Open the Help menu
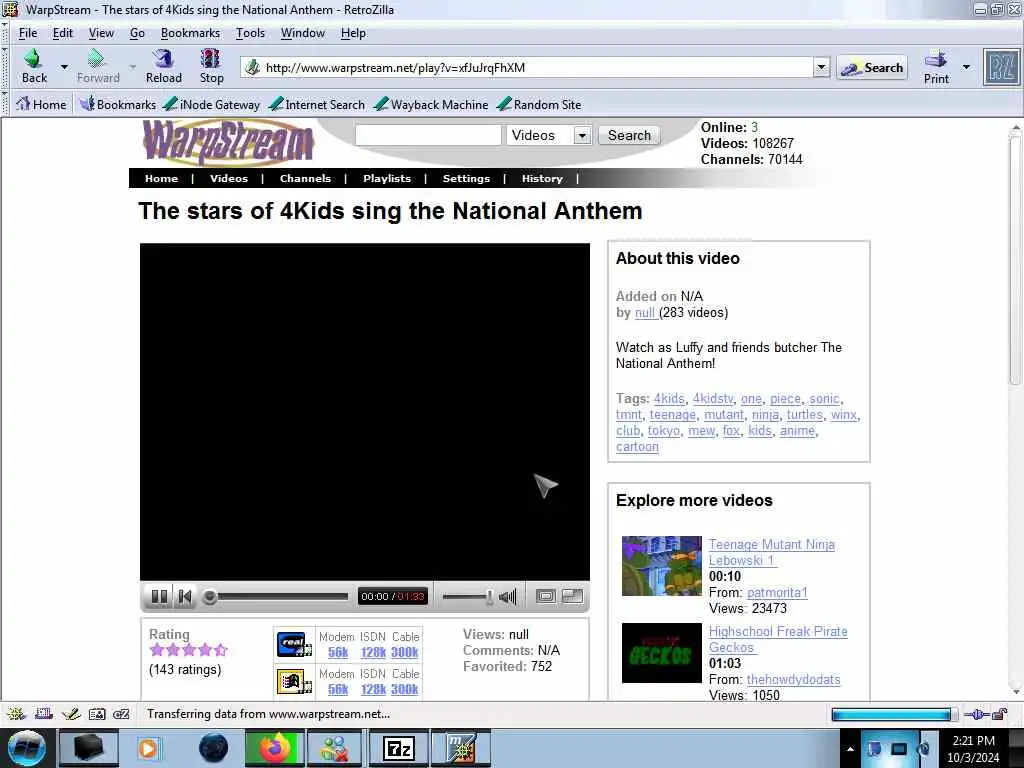The width and height of the screenshot is (1024, 768). 353,33
